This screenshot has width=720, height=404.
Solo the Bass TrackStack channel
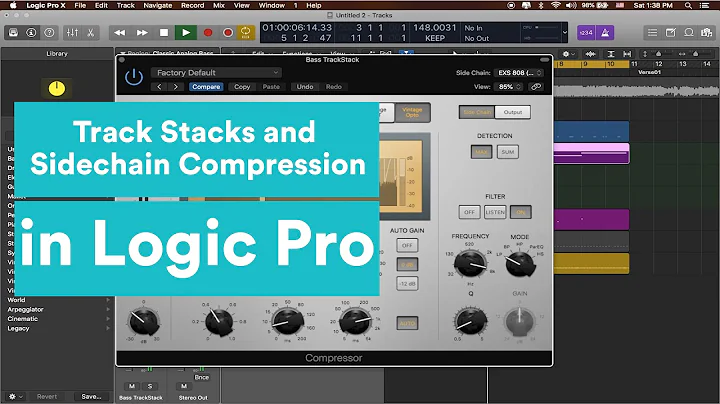click(x=150, y=387)
